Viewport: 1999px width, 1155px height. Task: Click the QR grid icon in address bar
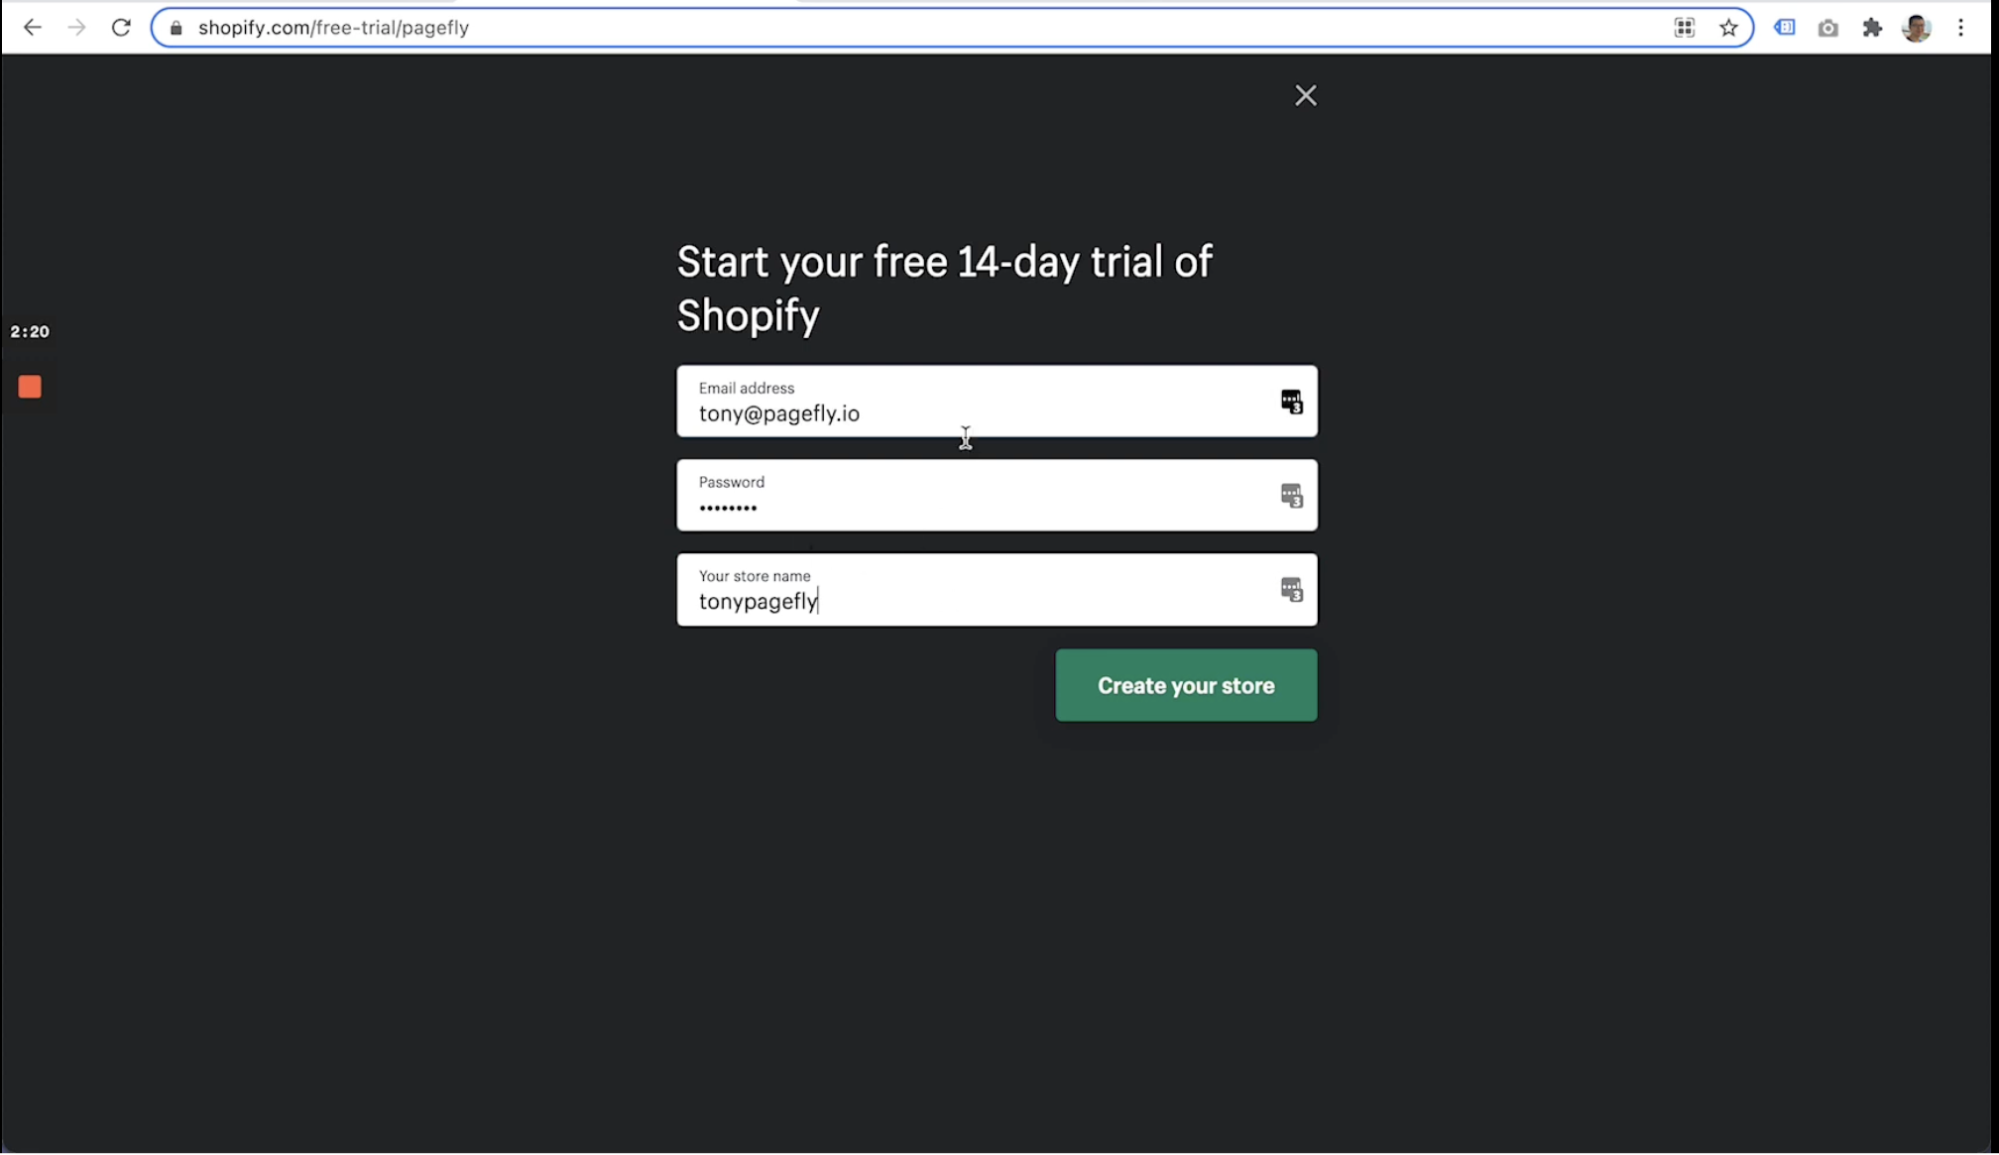coord(1684,28)
